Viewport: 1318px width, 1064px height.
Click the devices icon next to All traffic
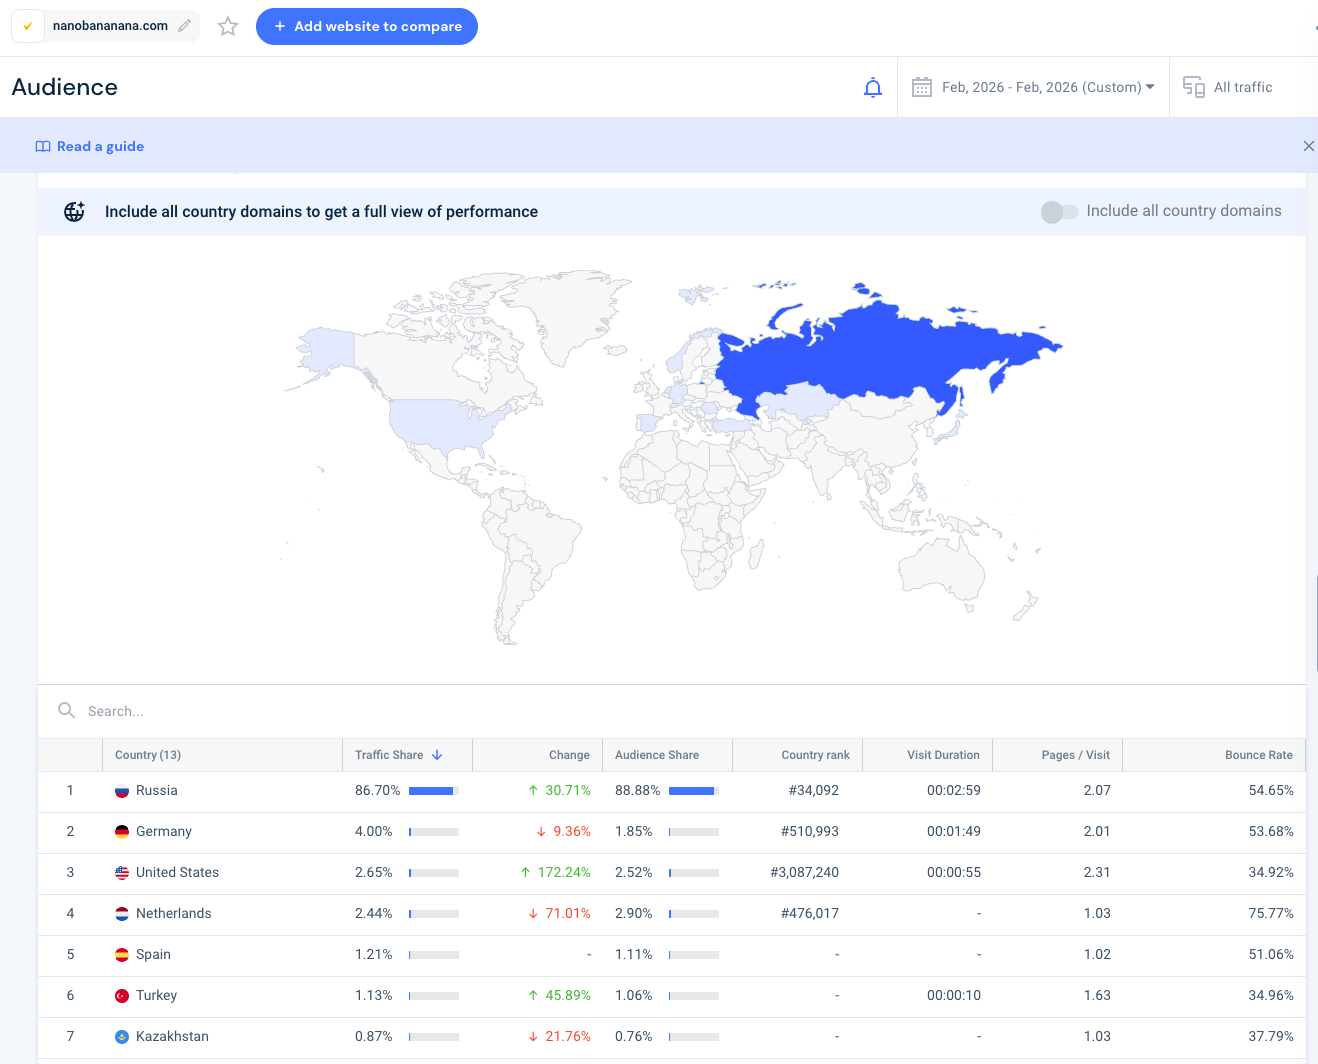(1193, 88)
